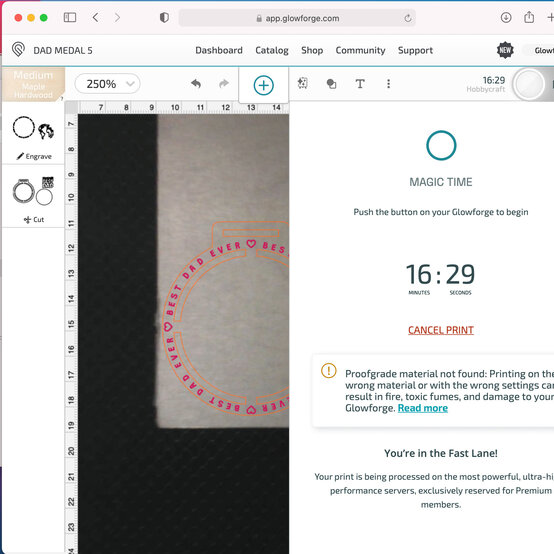Open the Community menu
The image size is (554, 554).
(x=360, y=50)
